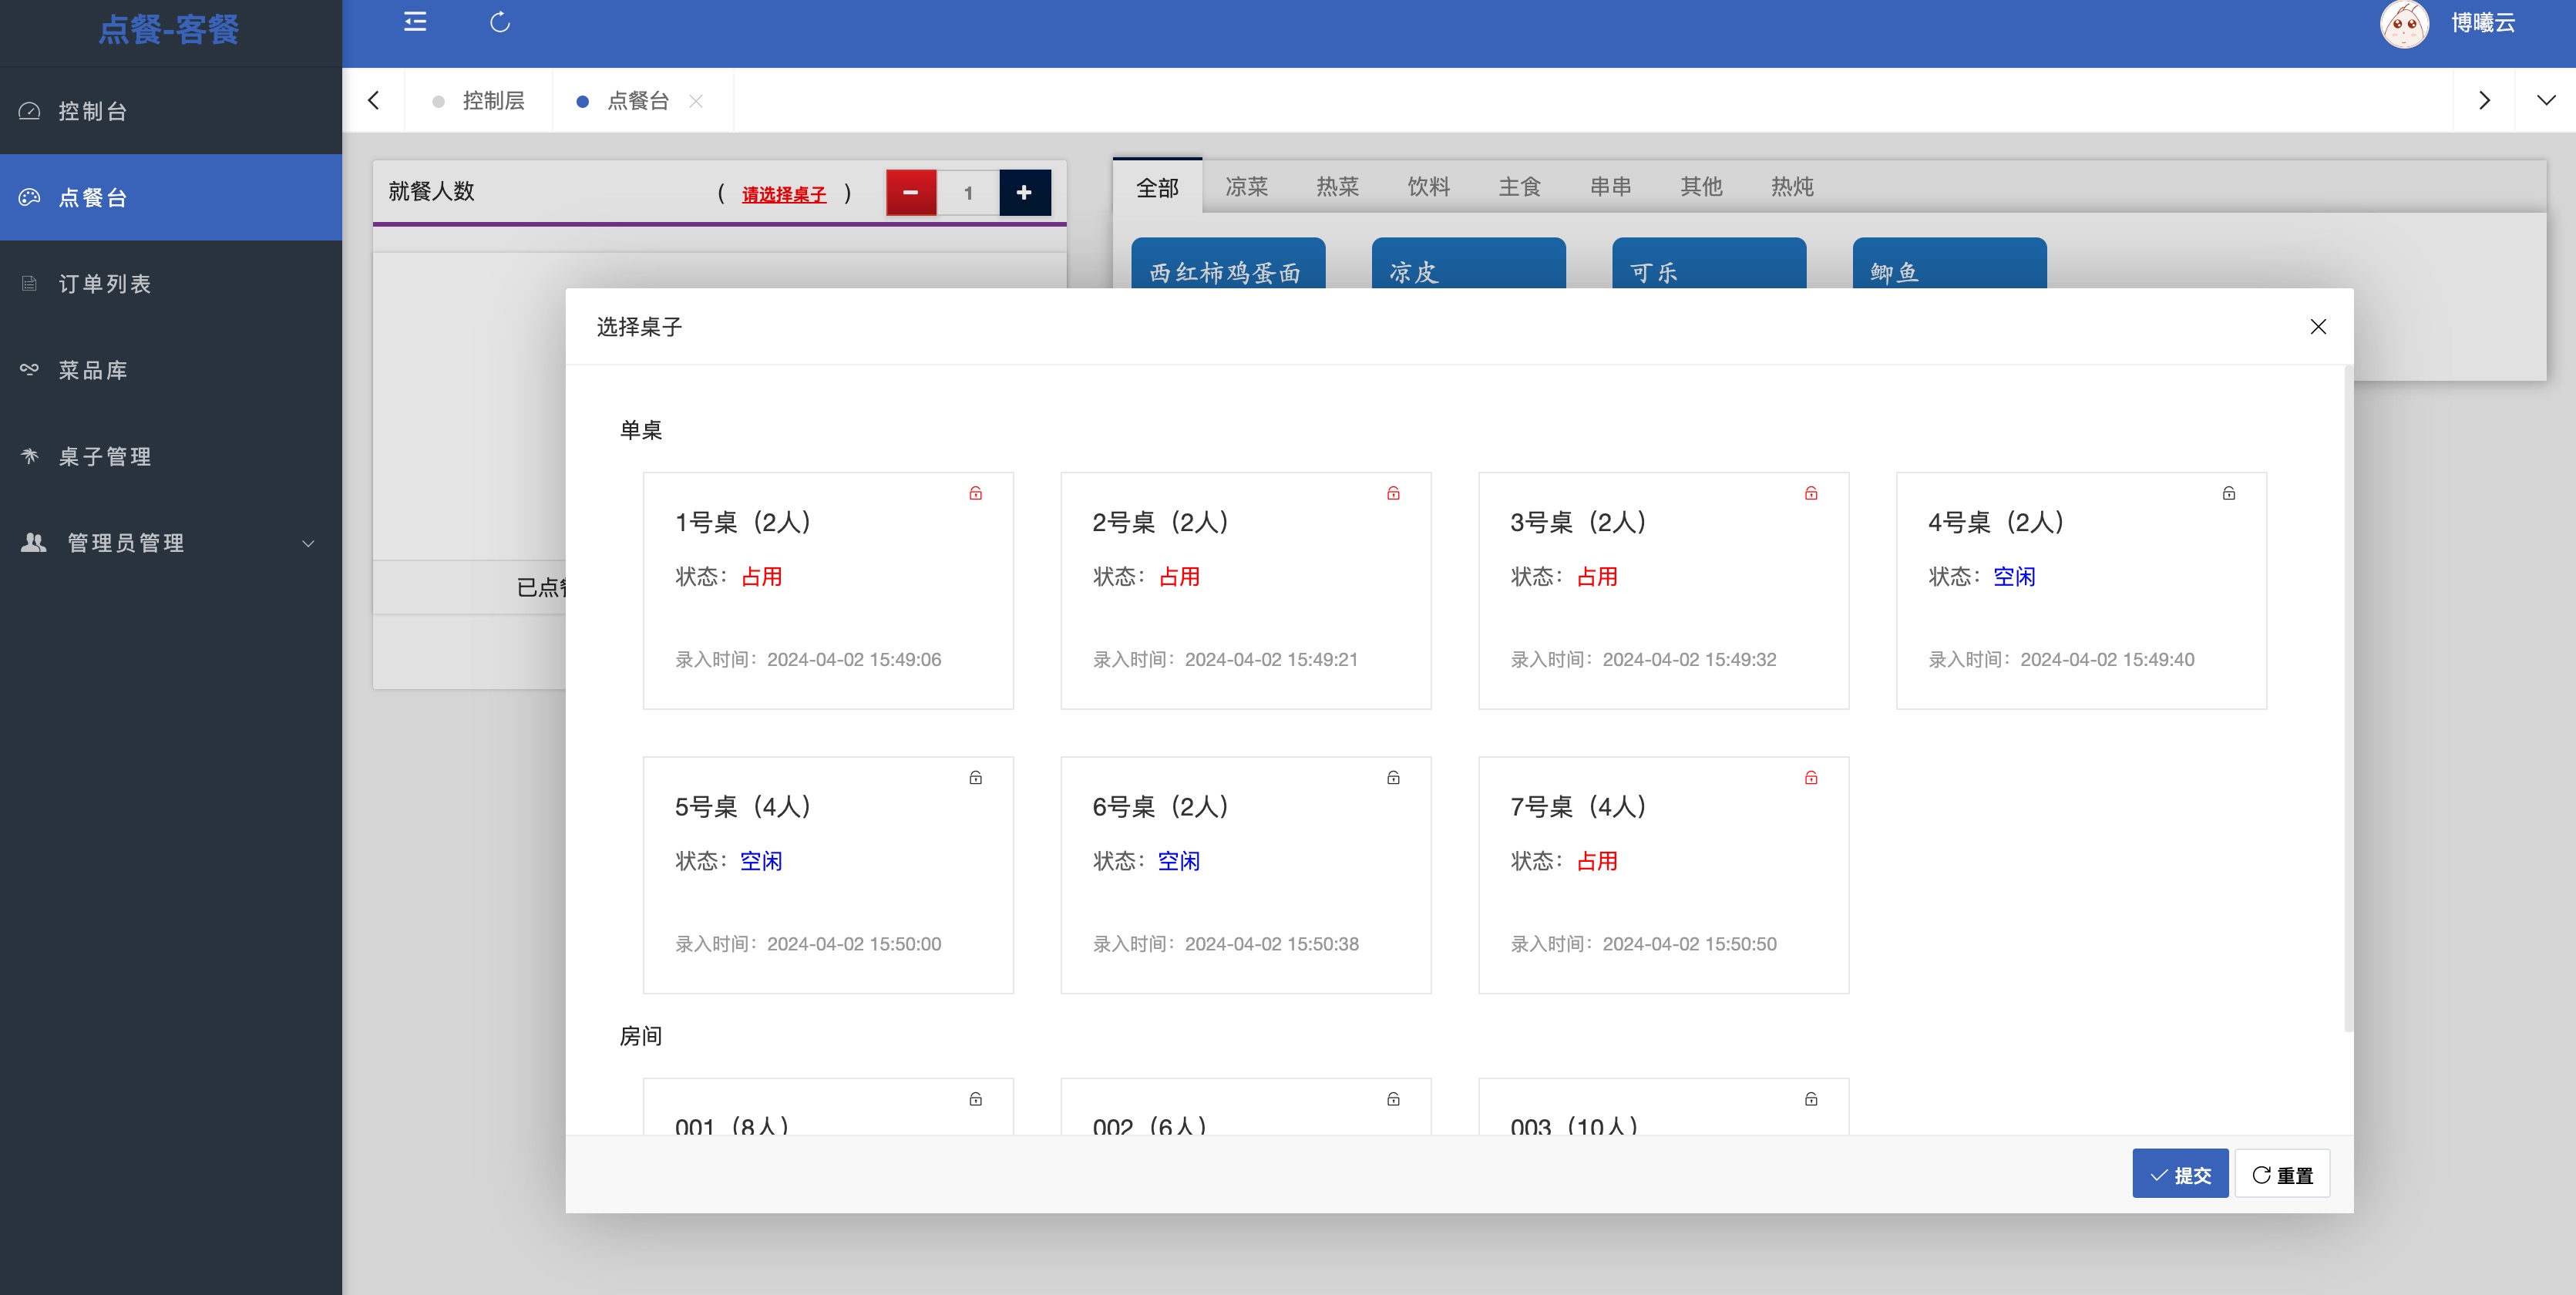The image size is (2576, 1295).
Task: Collapse the sidebar with the menu-fold icon
Action: tap(415, 22)
